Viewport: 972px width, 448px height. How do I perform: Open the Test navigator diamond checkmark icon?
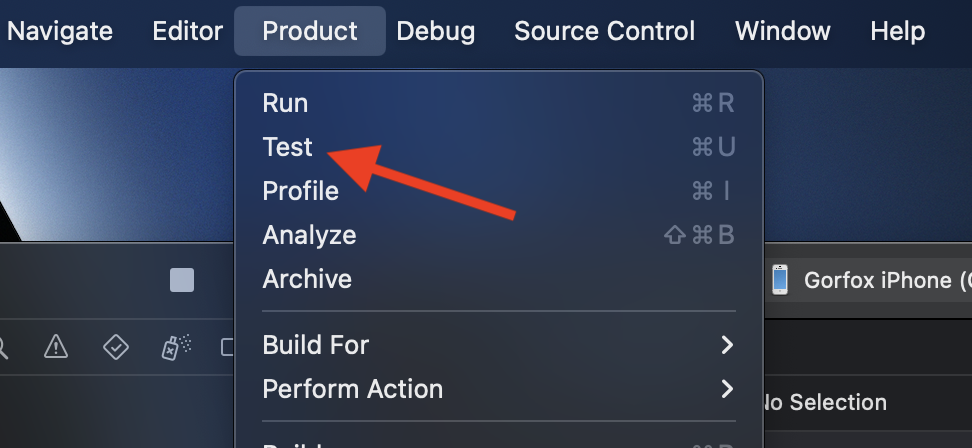tap(116, 346)
